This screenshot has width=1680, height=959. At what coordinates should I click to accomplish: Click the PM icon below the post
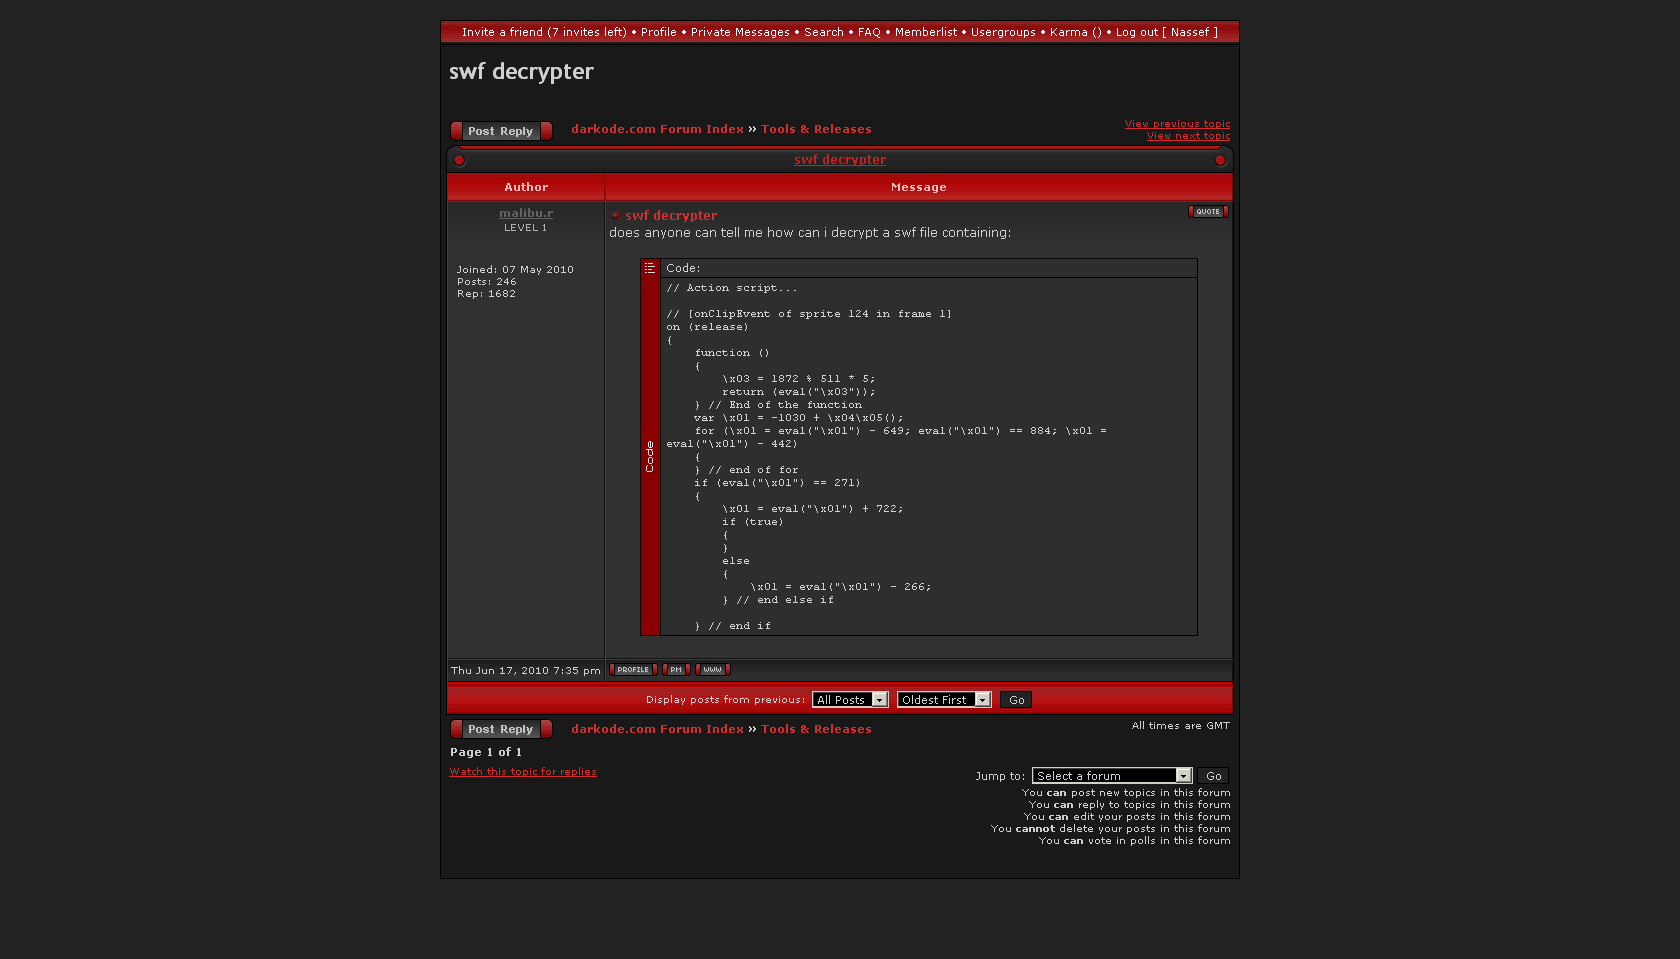tap(676, 670)
